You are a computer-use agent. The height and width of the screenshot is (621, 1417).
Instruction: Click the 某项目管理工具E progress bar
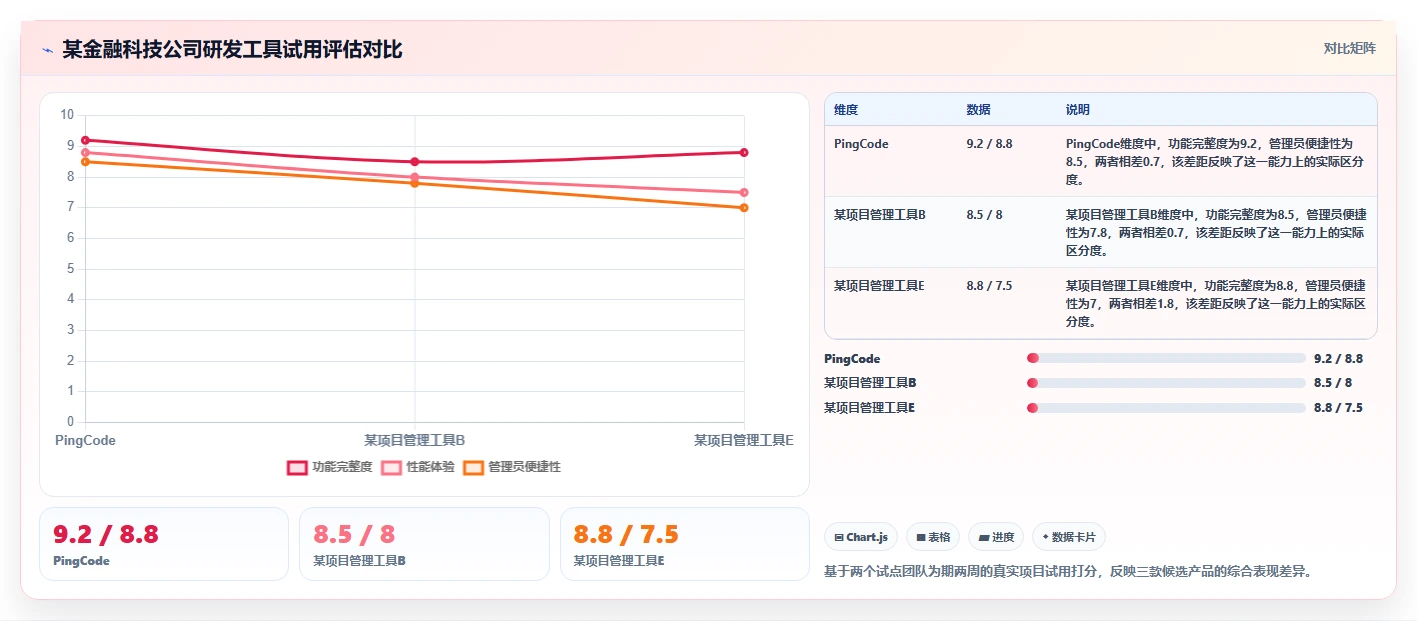tap(1166, 407)
